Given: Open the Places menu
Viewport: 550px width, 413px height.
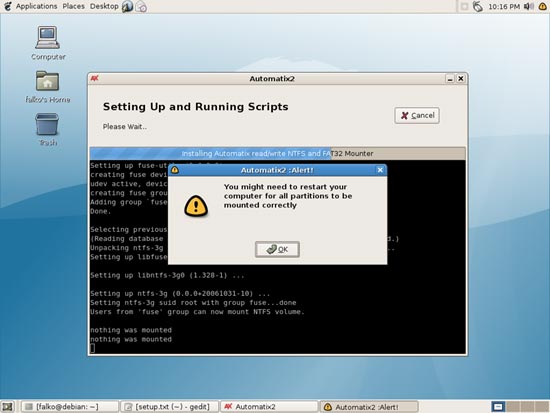Looking at the screenshot, I should [73, 6].
